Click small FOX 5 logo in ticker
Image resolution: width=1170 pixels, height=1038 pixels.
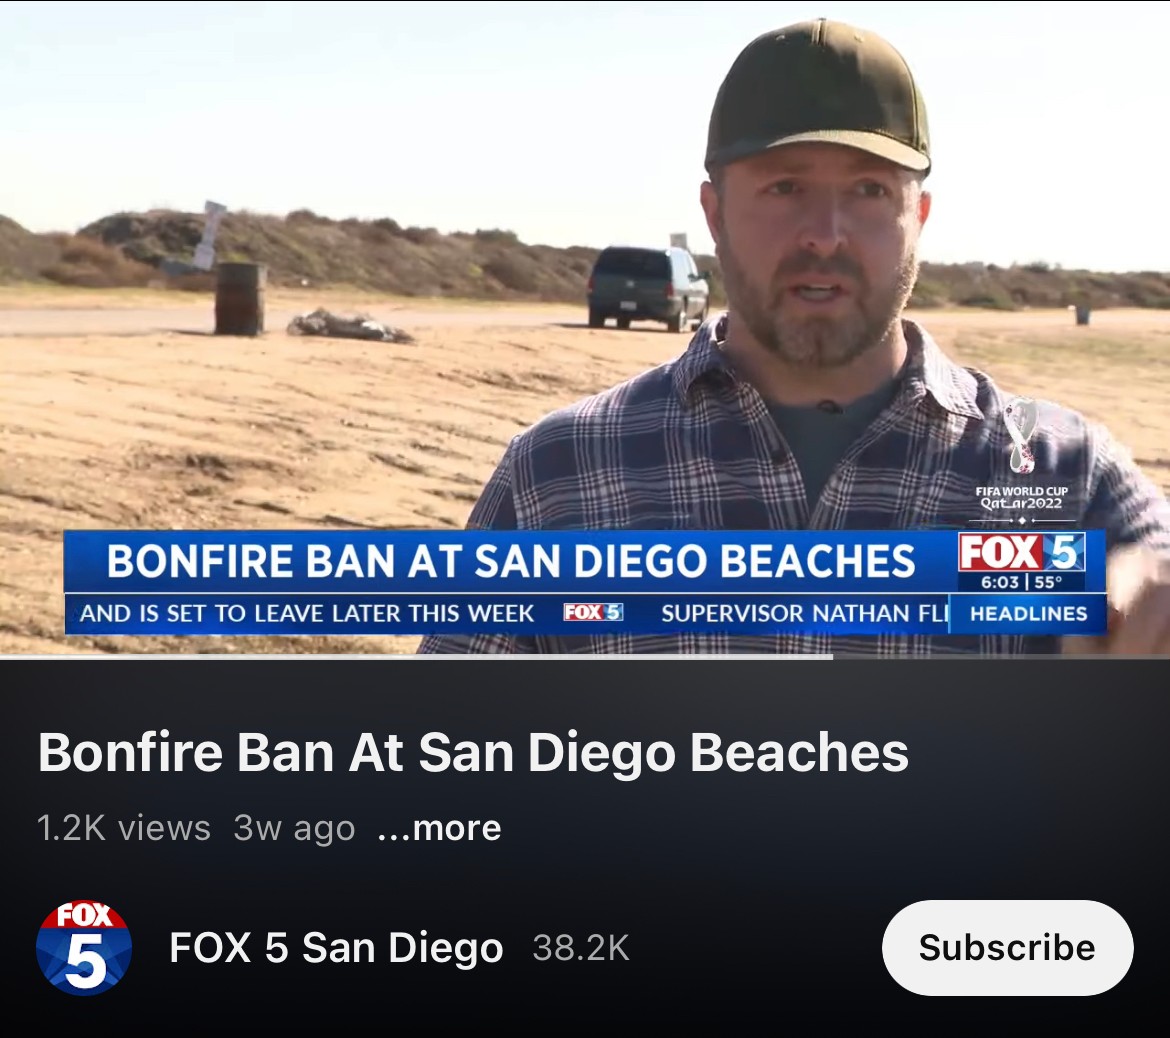593,613
